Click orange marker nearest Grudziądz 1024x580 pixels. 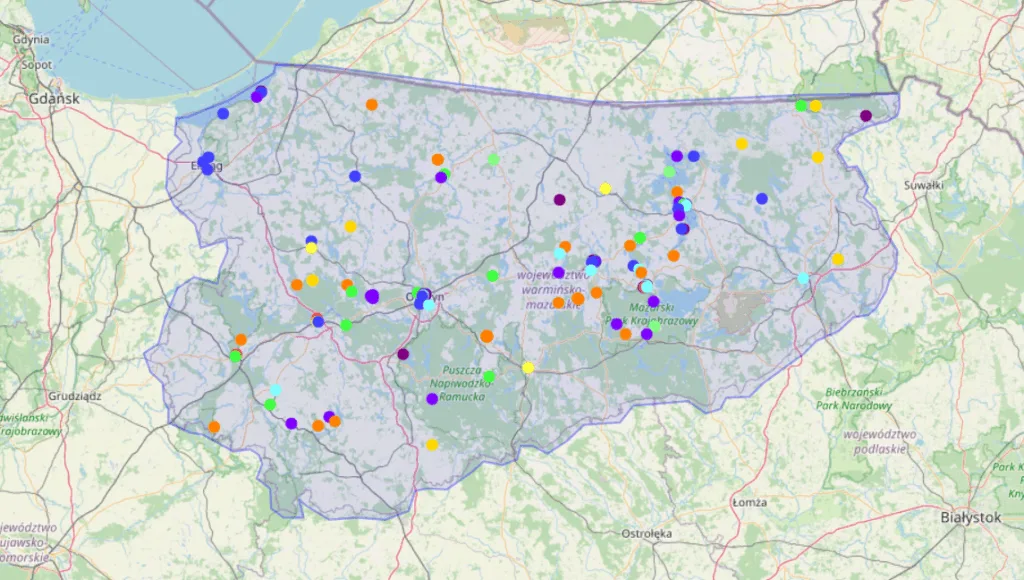[214, 427]
